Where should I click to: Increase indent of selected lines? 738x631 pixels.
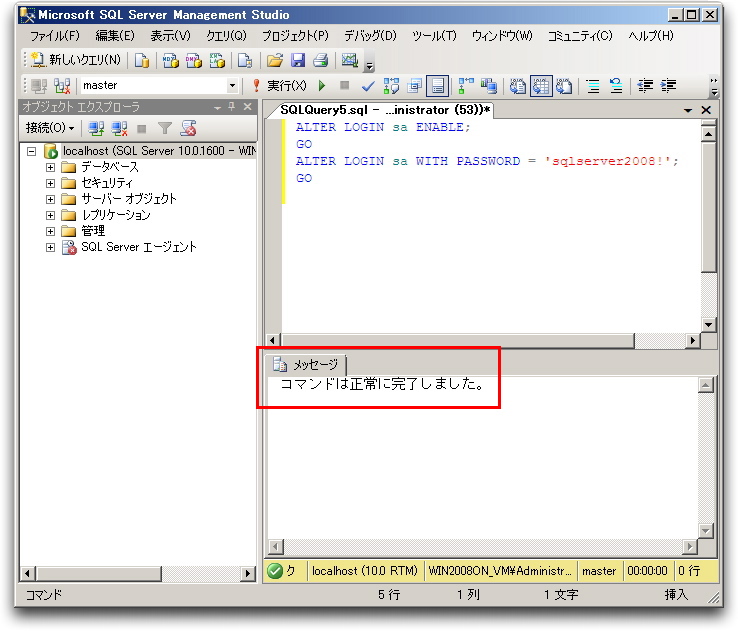click(668, 86)
